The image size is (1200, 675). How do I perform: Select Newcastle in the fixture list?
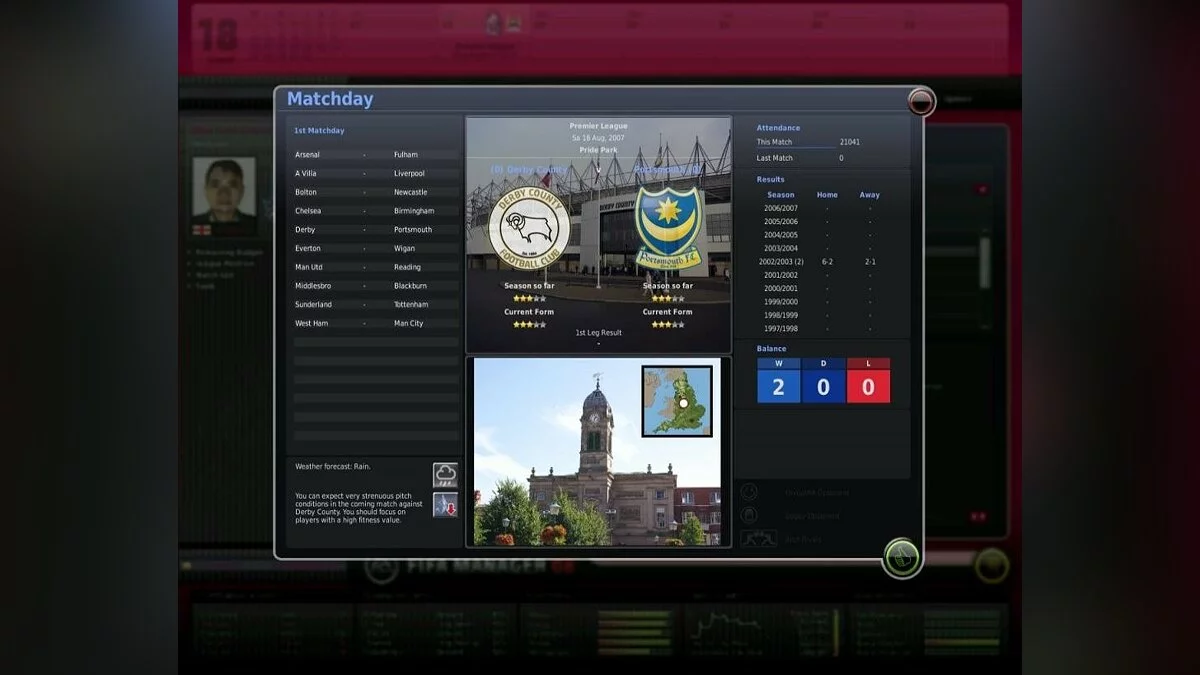point(410,192)
